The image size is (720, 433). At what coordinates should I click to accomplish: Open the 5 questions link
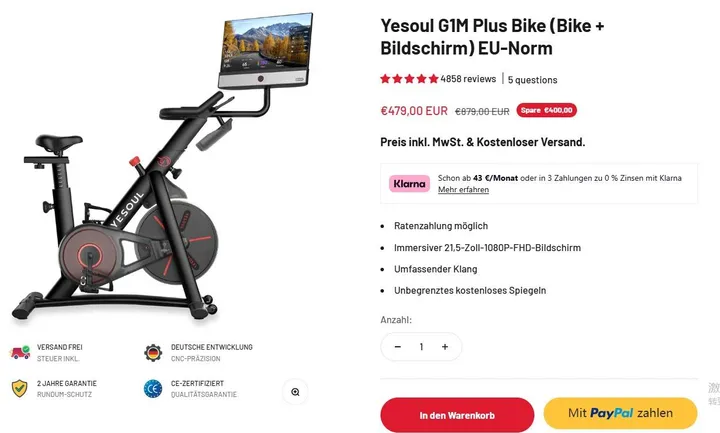[x=533, y=80]
